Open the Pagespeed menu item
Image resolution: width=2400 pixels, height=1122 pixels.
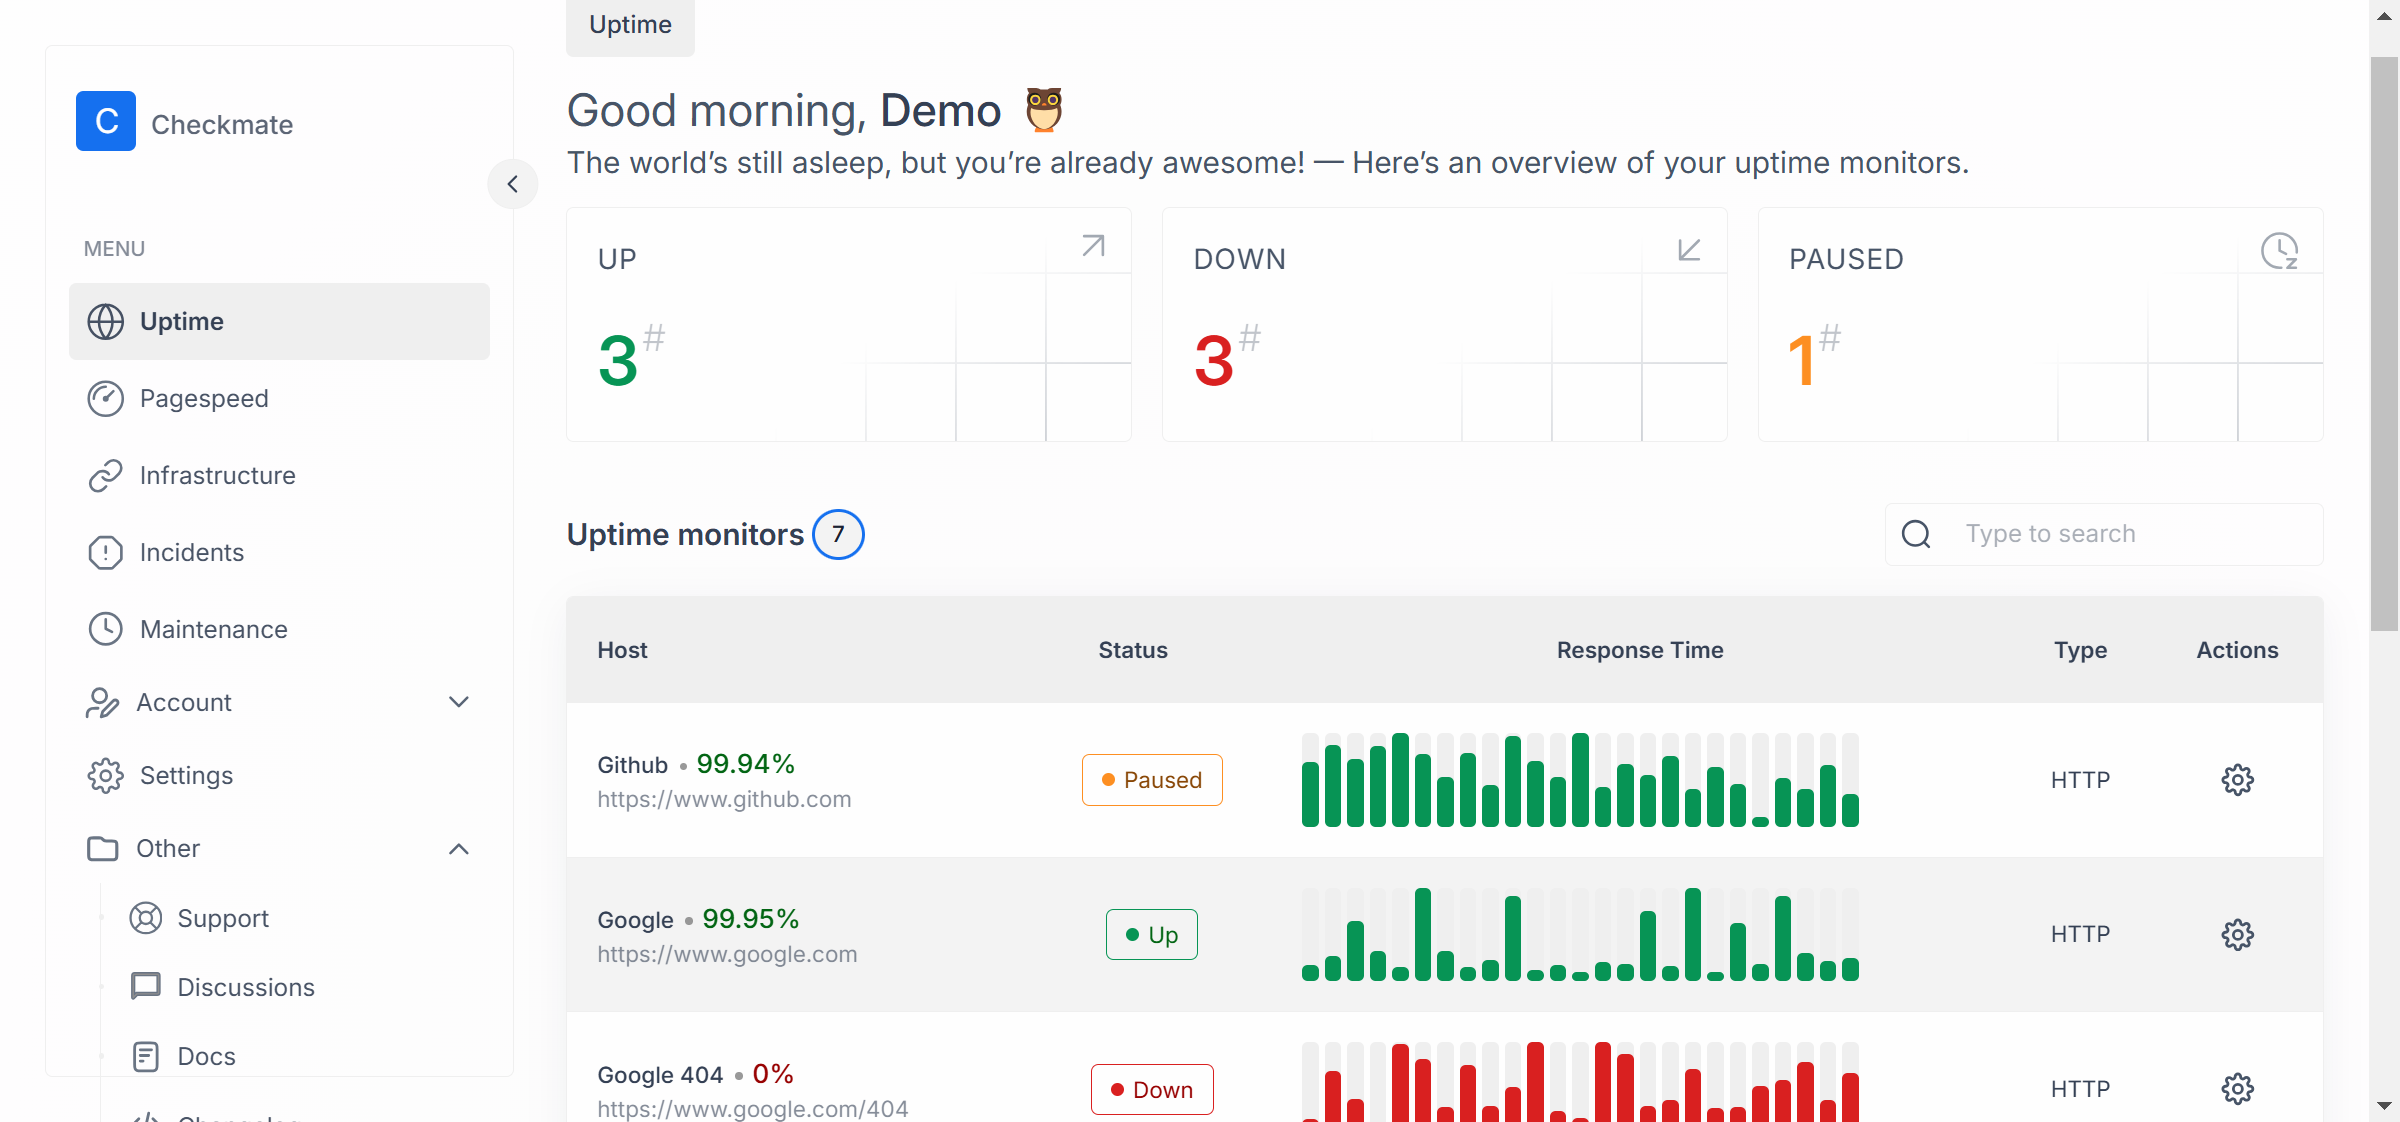point(279,398)
